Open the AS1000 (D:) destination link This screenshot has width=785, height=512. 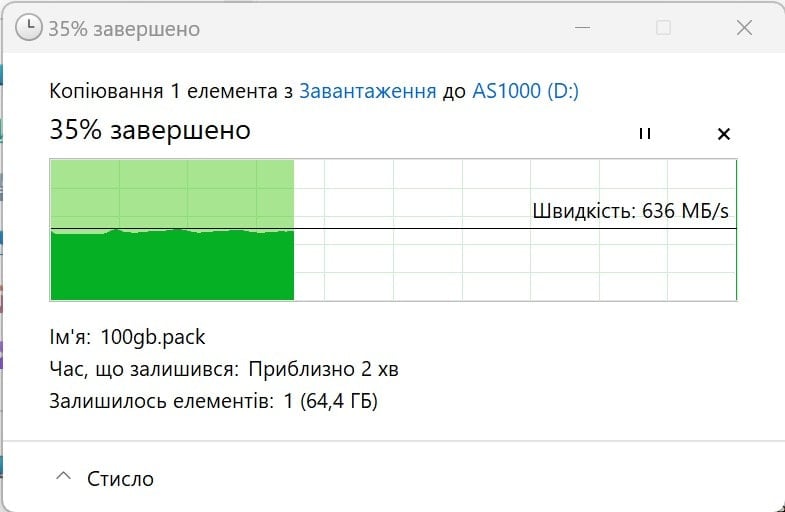pyautogui.click(x=525, y=92)
